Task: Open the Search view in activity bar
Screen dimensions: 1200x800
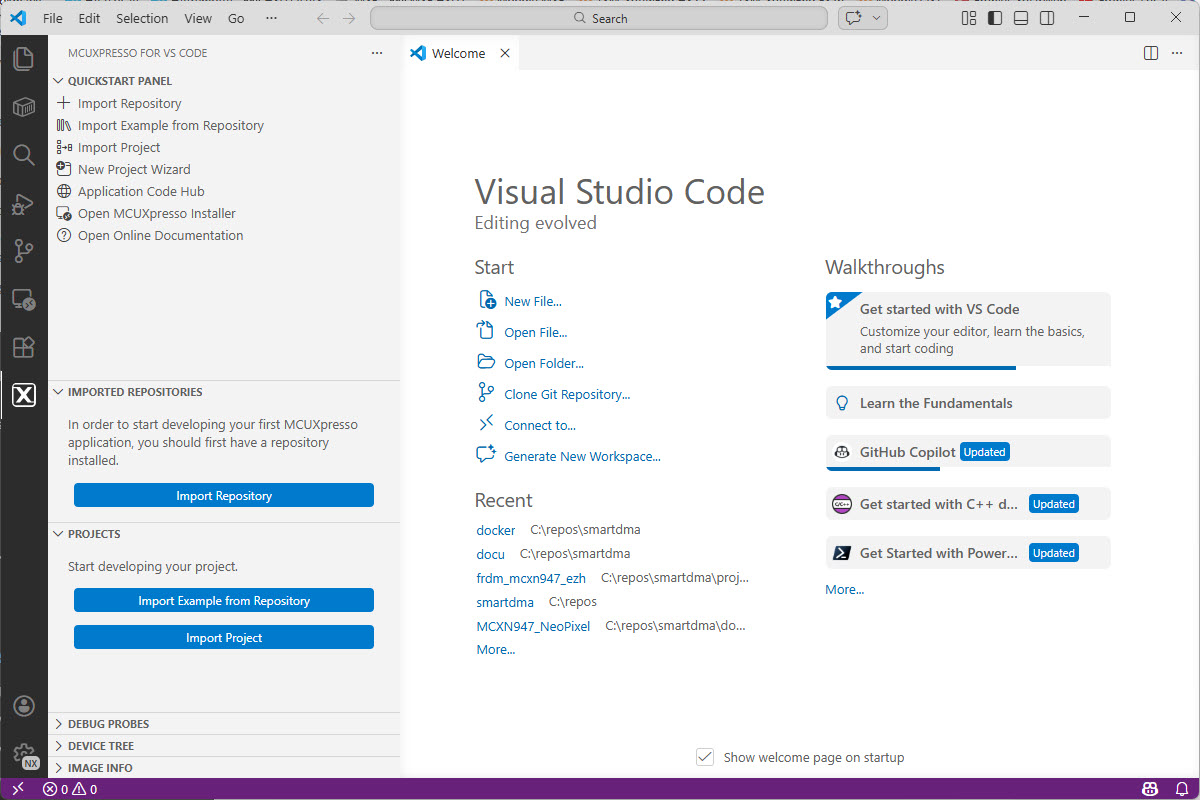Action: click(x=23, y=154)
